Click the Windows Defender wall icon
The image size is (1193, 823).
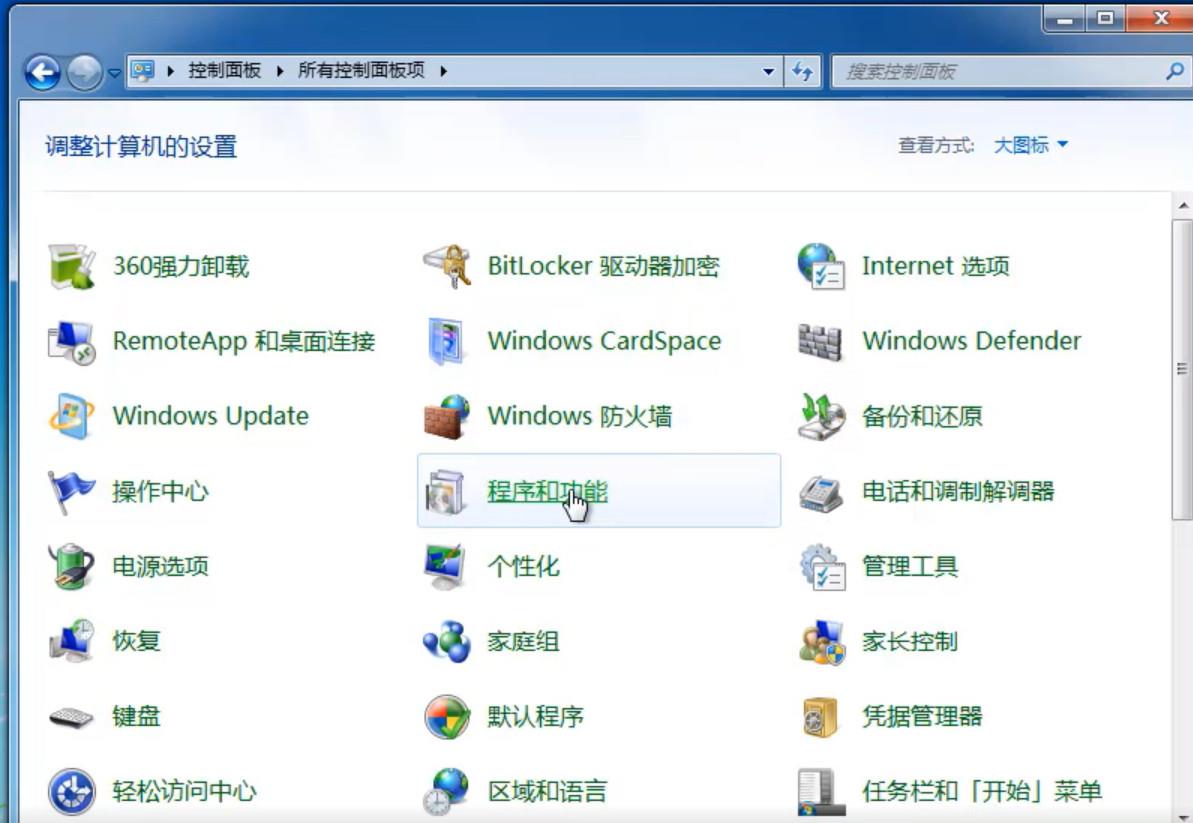(x=820, y=342)
